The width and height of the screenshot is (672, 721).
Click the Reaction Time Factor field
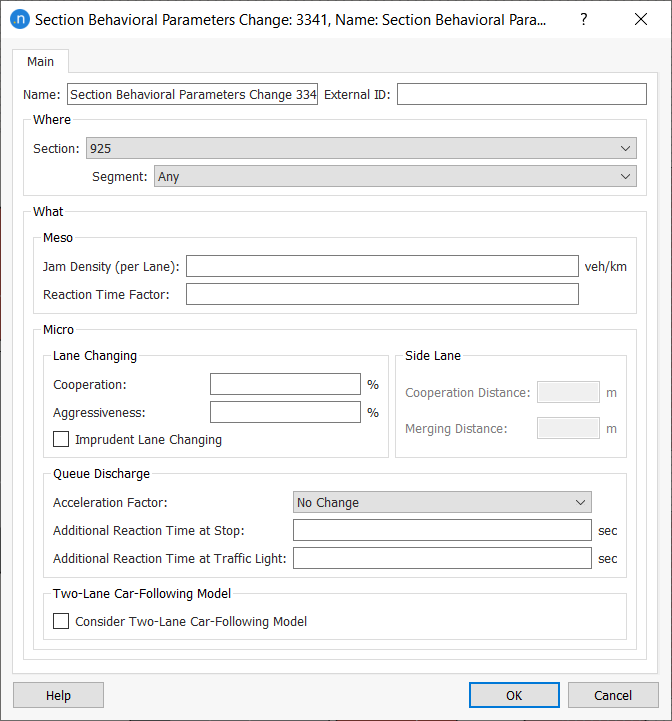(x=382, y=294)
